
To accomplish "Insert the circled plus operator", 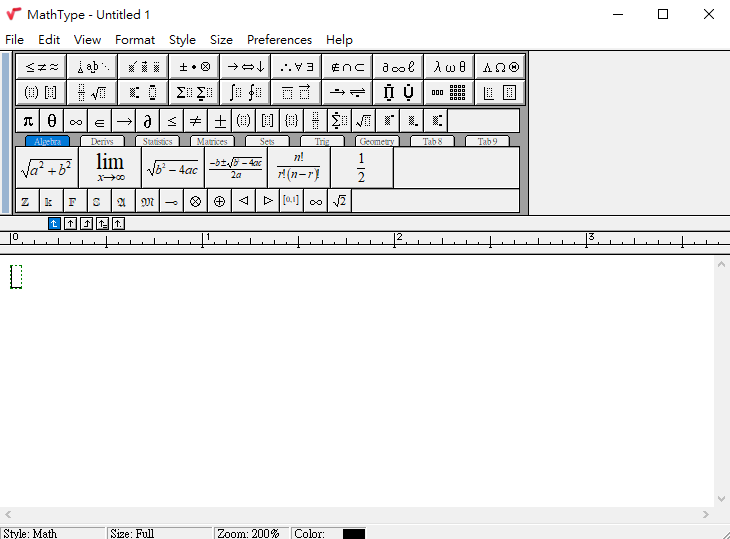I will [x=220, y=201].
